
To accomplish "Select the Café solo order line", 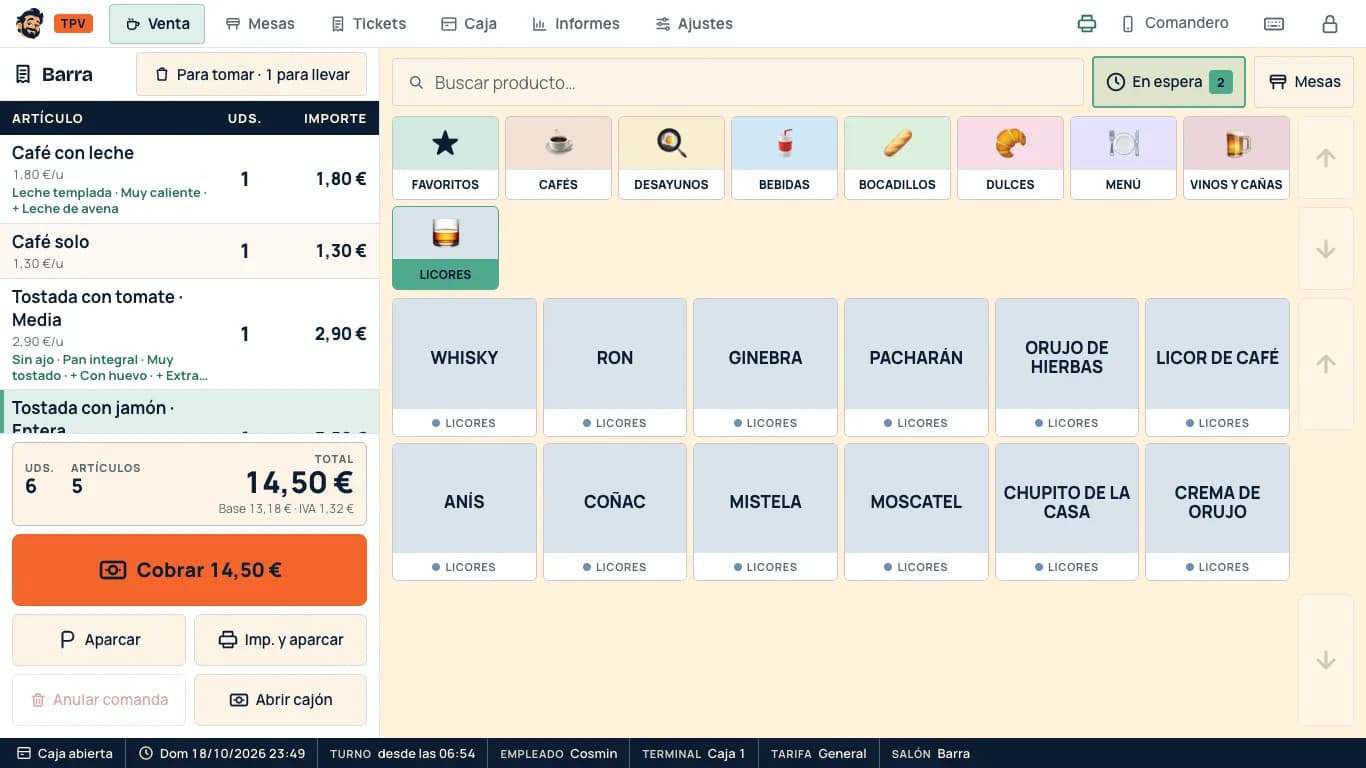I will 189,251.
